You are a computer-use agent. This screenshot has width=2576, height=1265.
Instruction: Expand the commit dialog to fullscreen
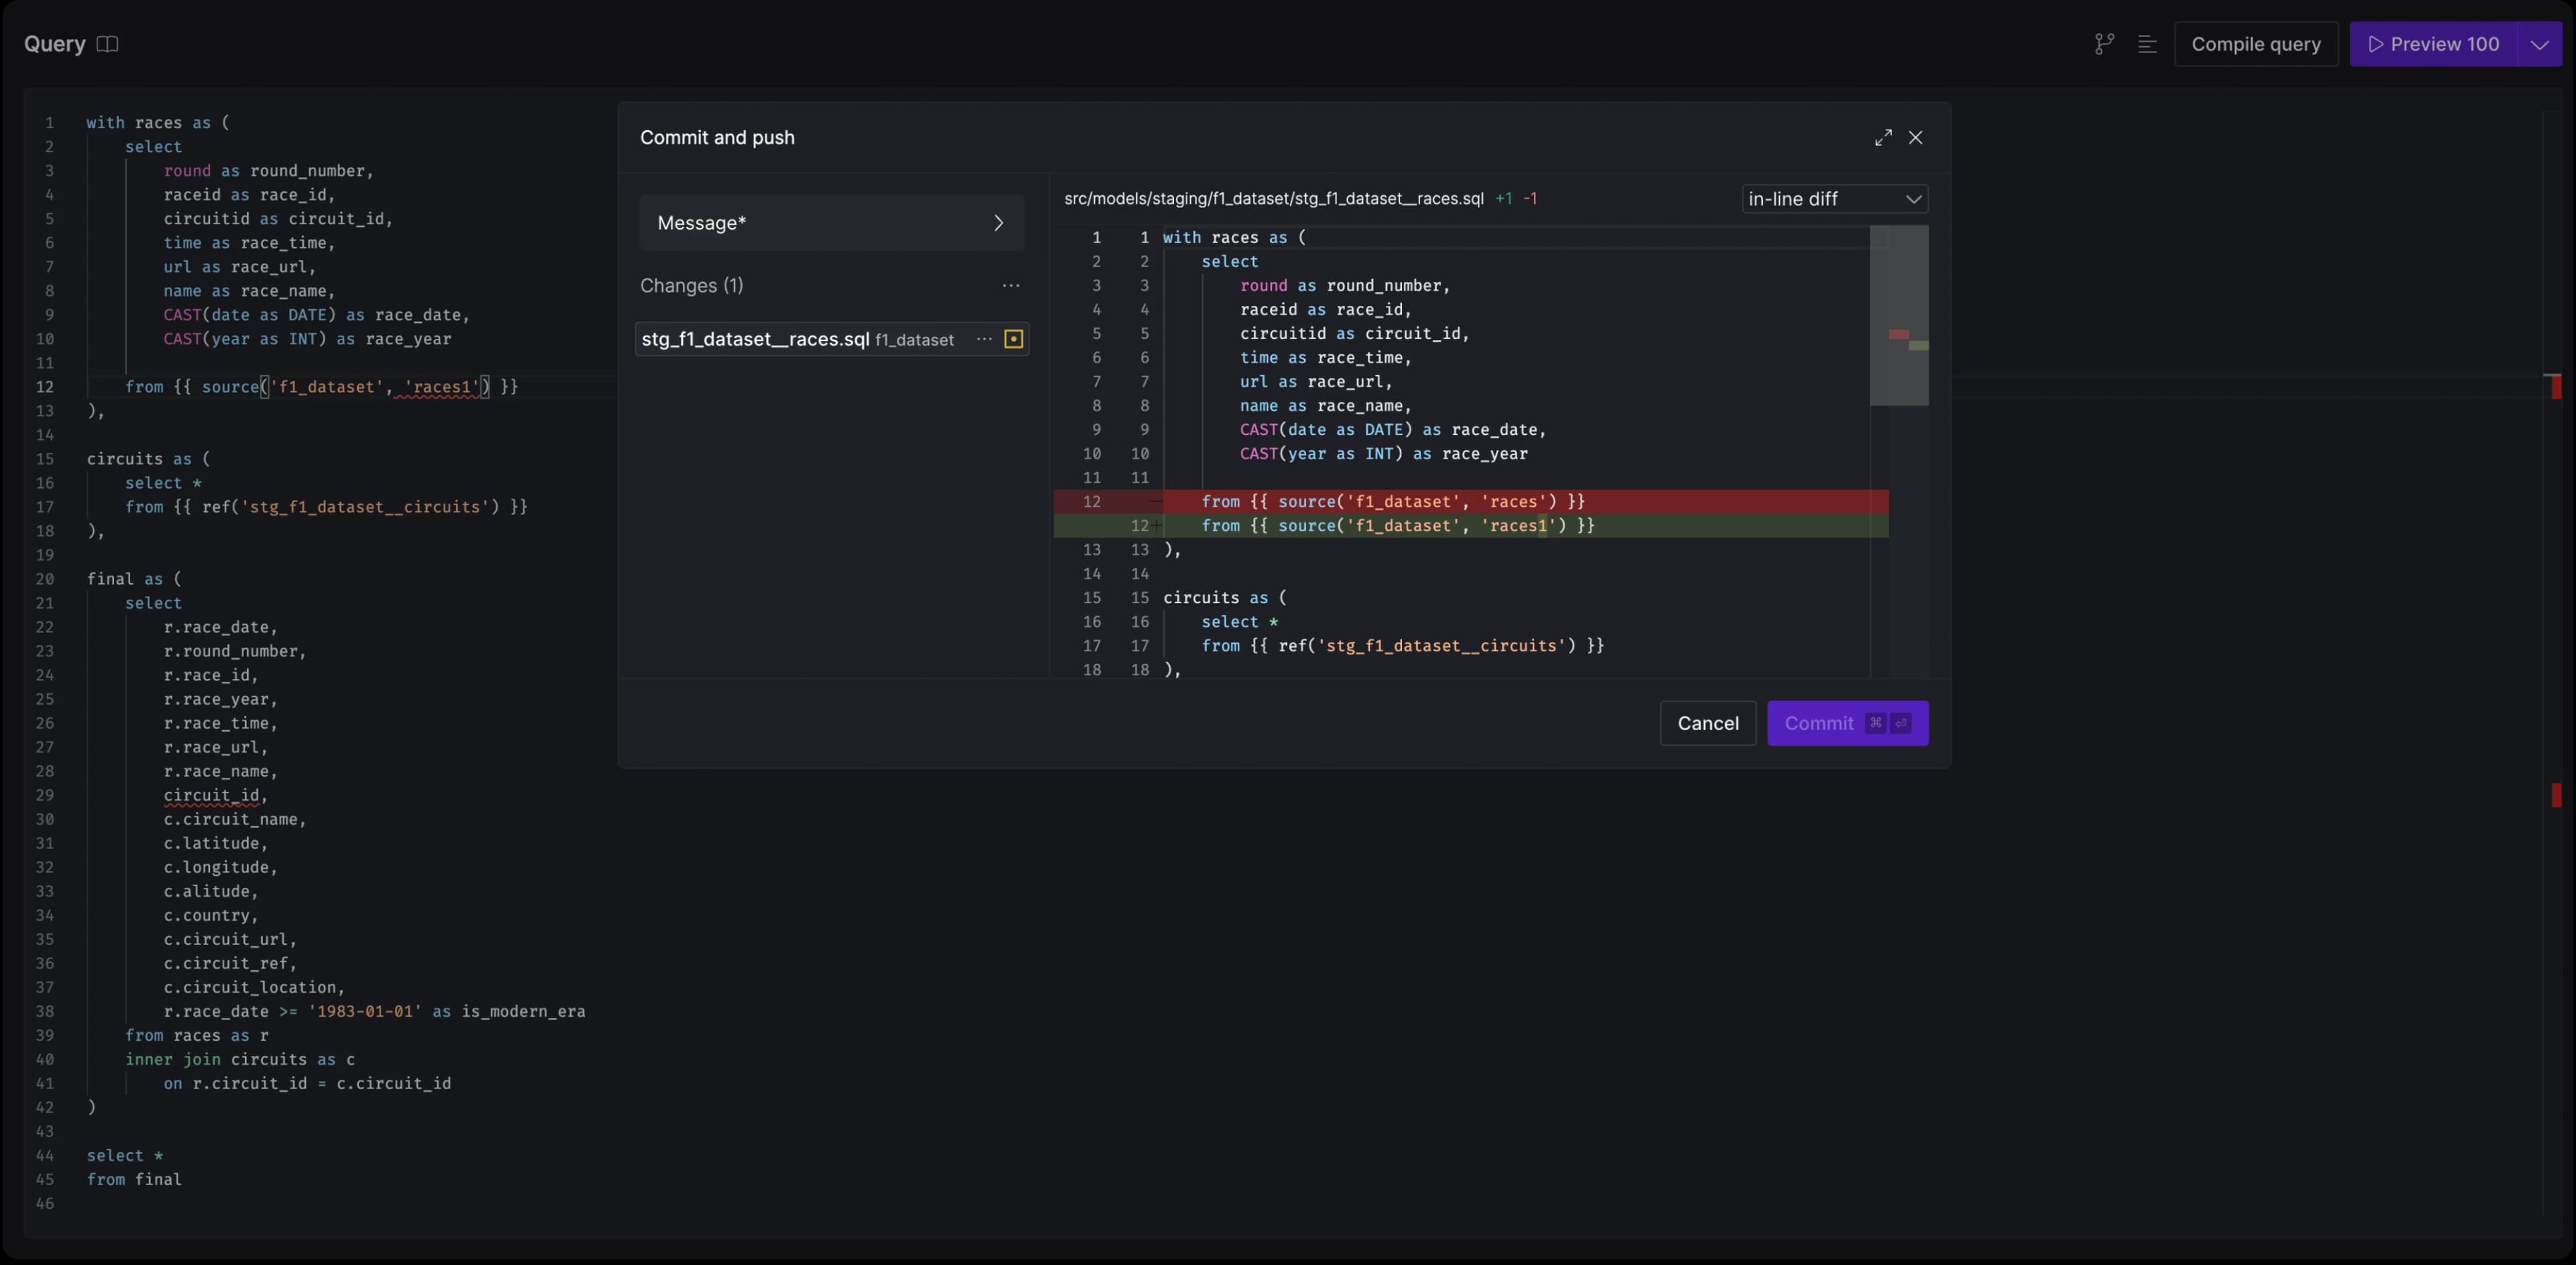click(1883, 138)
